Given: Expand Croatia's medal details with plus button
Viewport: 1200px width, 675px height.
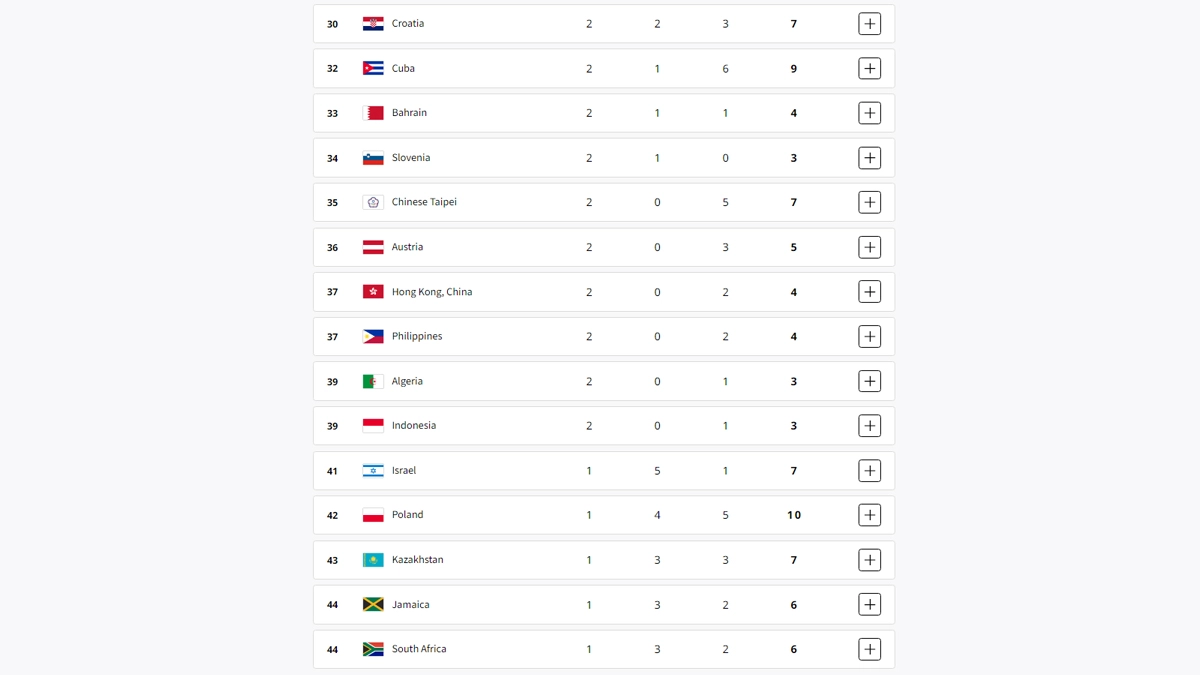Looking at the screenshot, I should [x=869, y=24].
